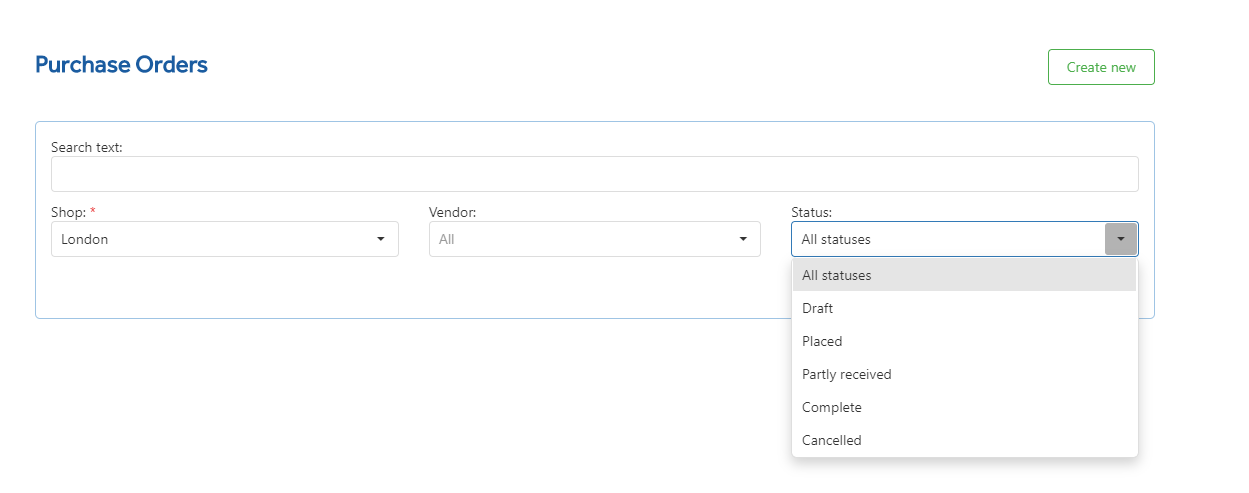Click the All statuses text in Status field
Screen dimensions: 1249x493
(836, 239)
